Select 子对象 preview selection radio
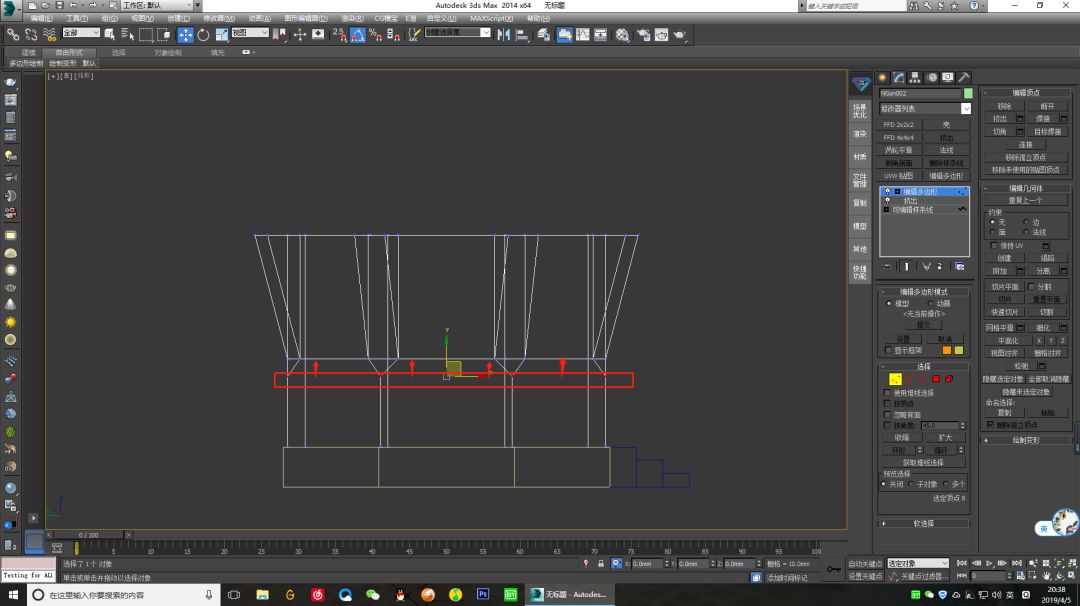 point(911,484)
